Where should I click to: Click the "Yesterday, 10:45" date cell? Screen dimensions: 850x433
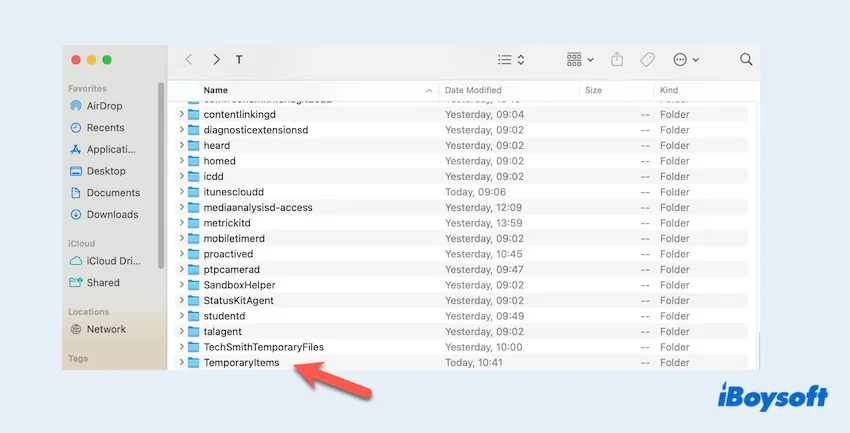pos(484,254)
